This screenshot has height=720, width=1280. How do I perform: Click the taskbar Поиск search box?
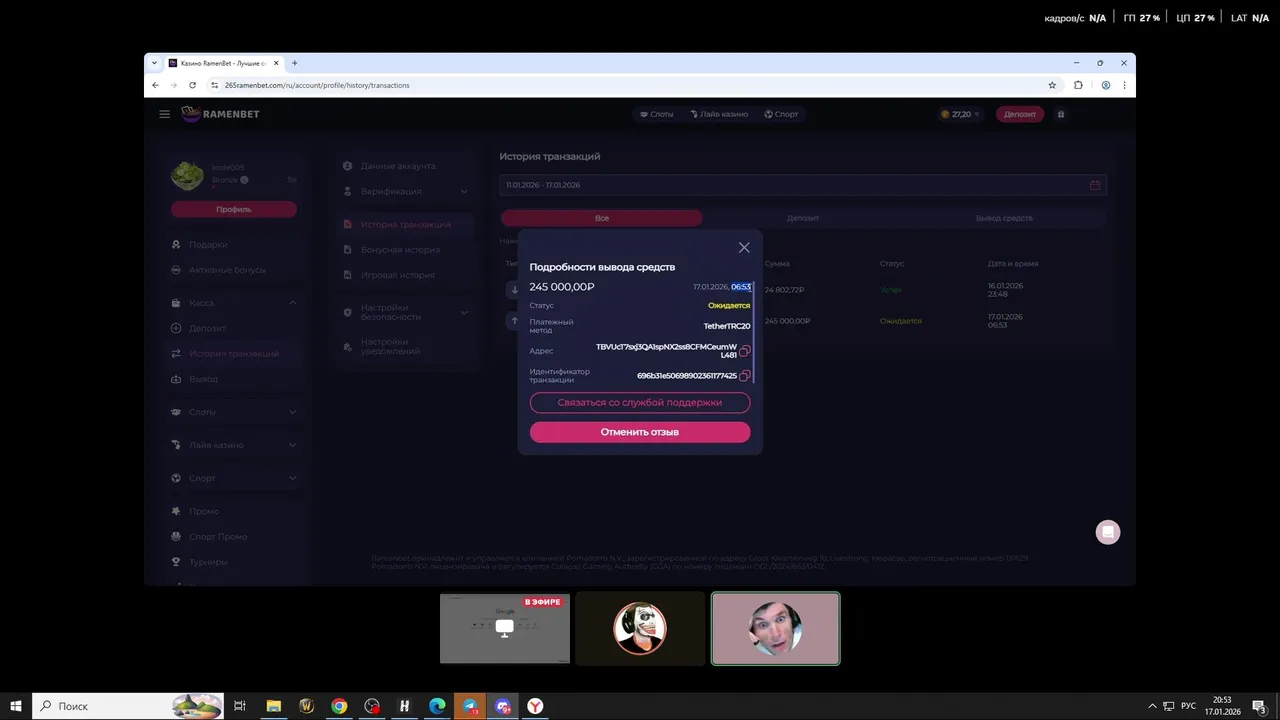[128, 706]
